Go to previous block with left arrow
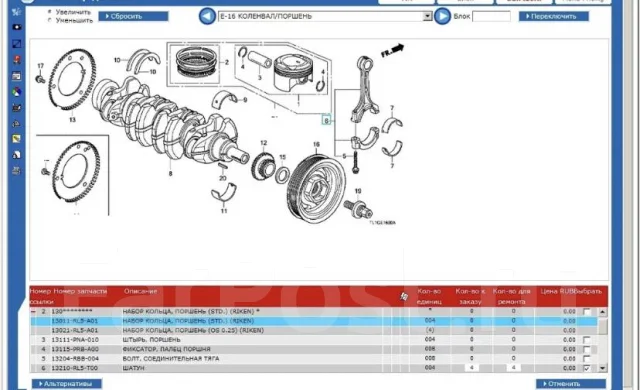Viewport: 640px width, 390px height. pos(207,16)
